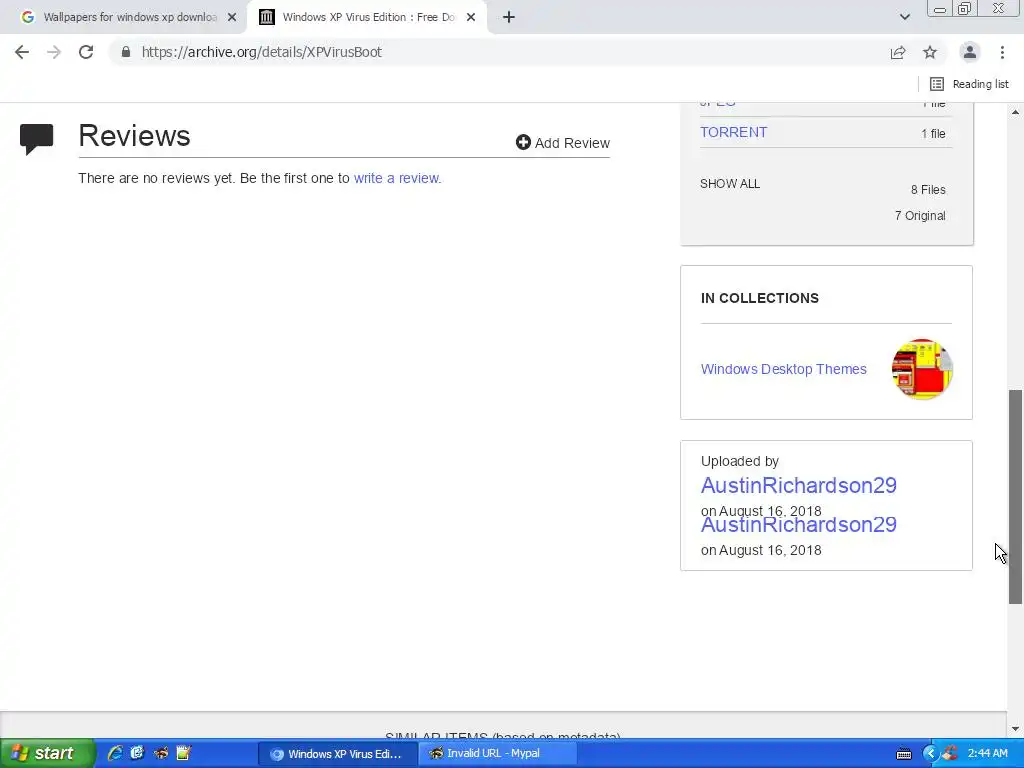Viewport: 1024px width, 768px height.
Task: Expand the tab search dropdown arrow
Action: point(904,18)
